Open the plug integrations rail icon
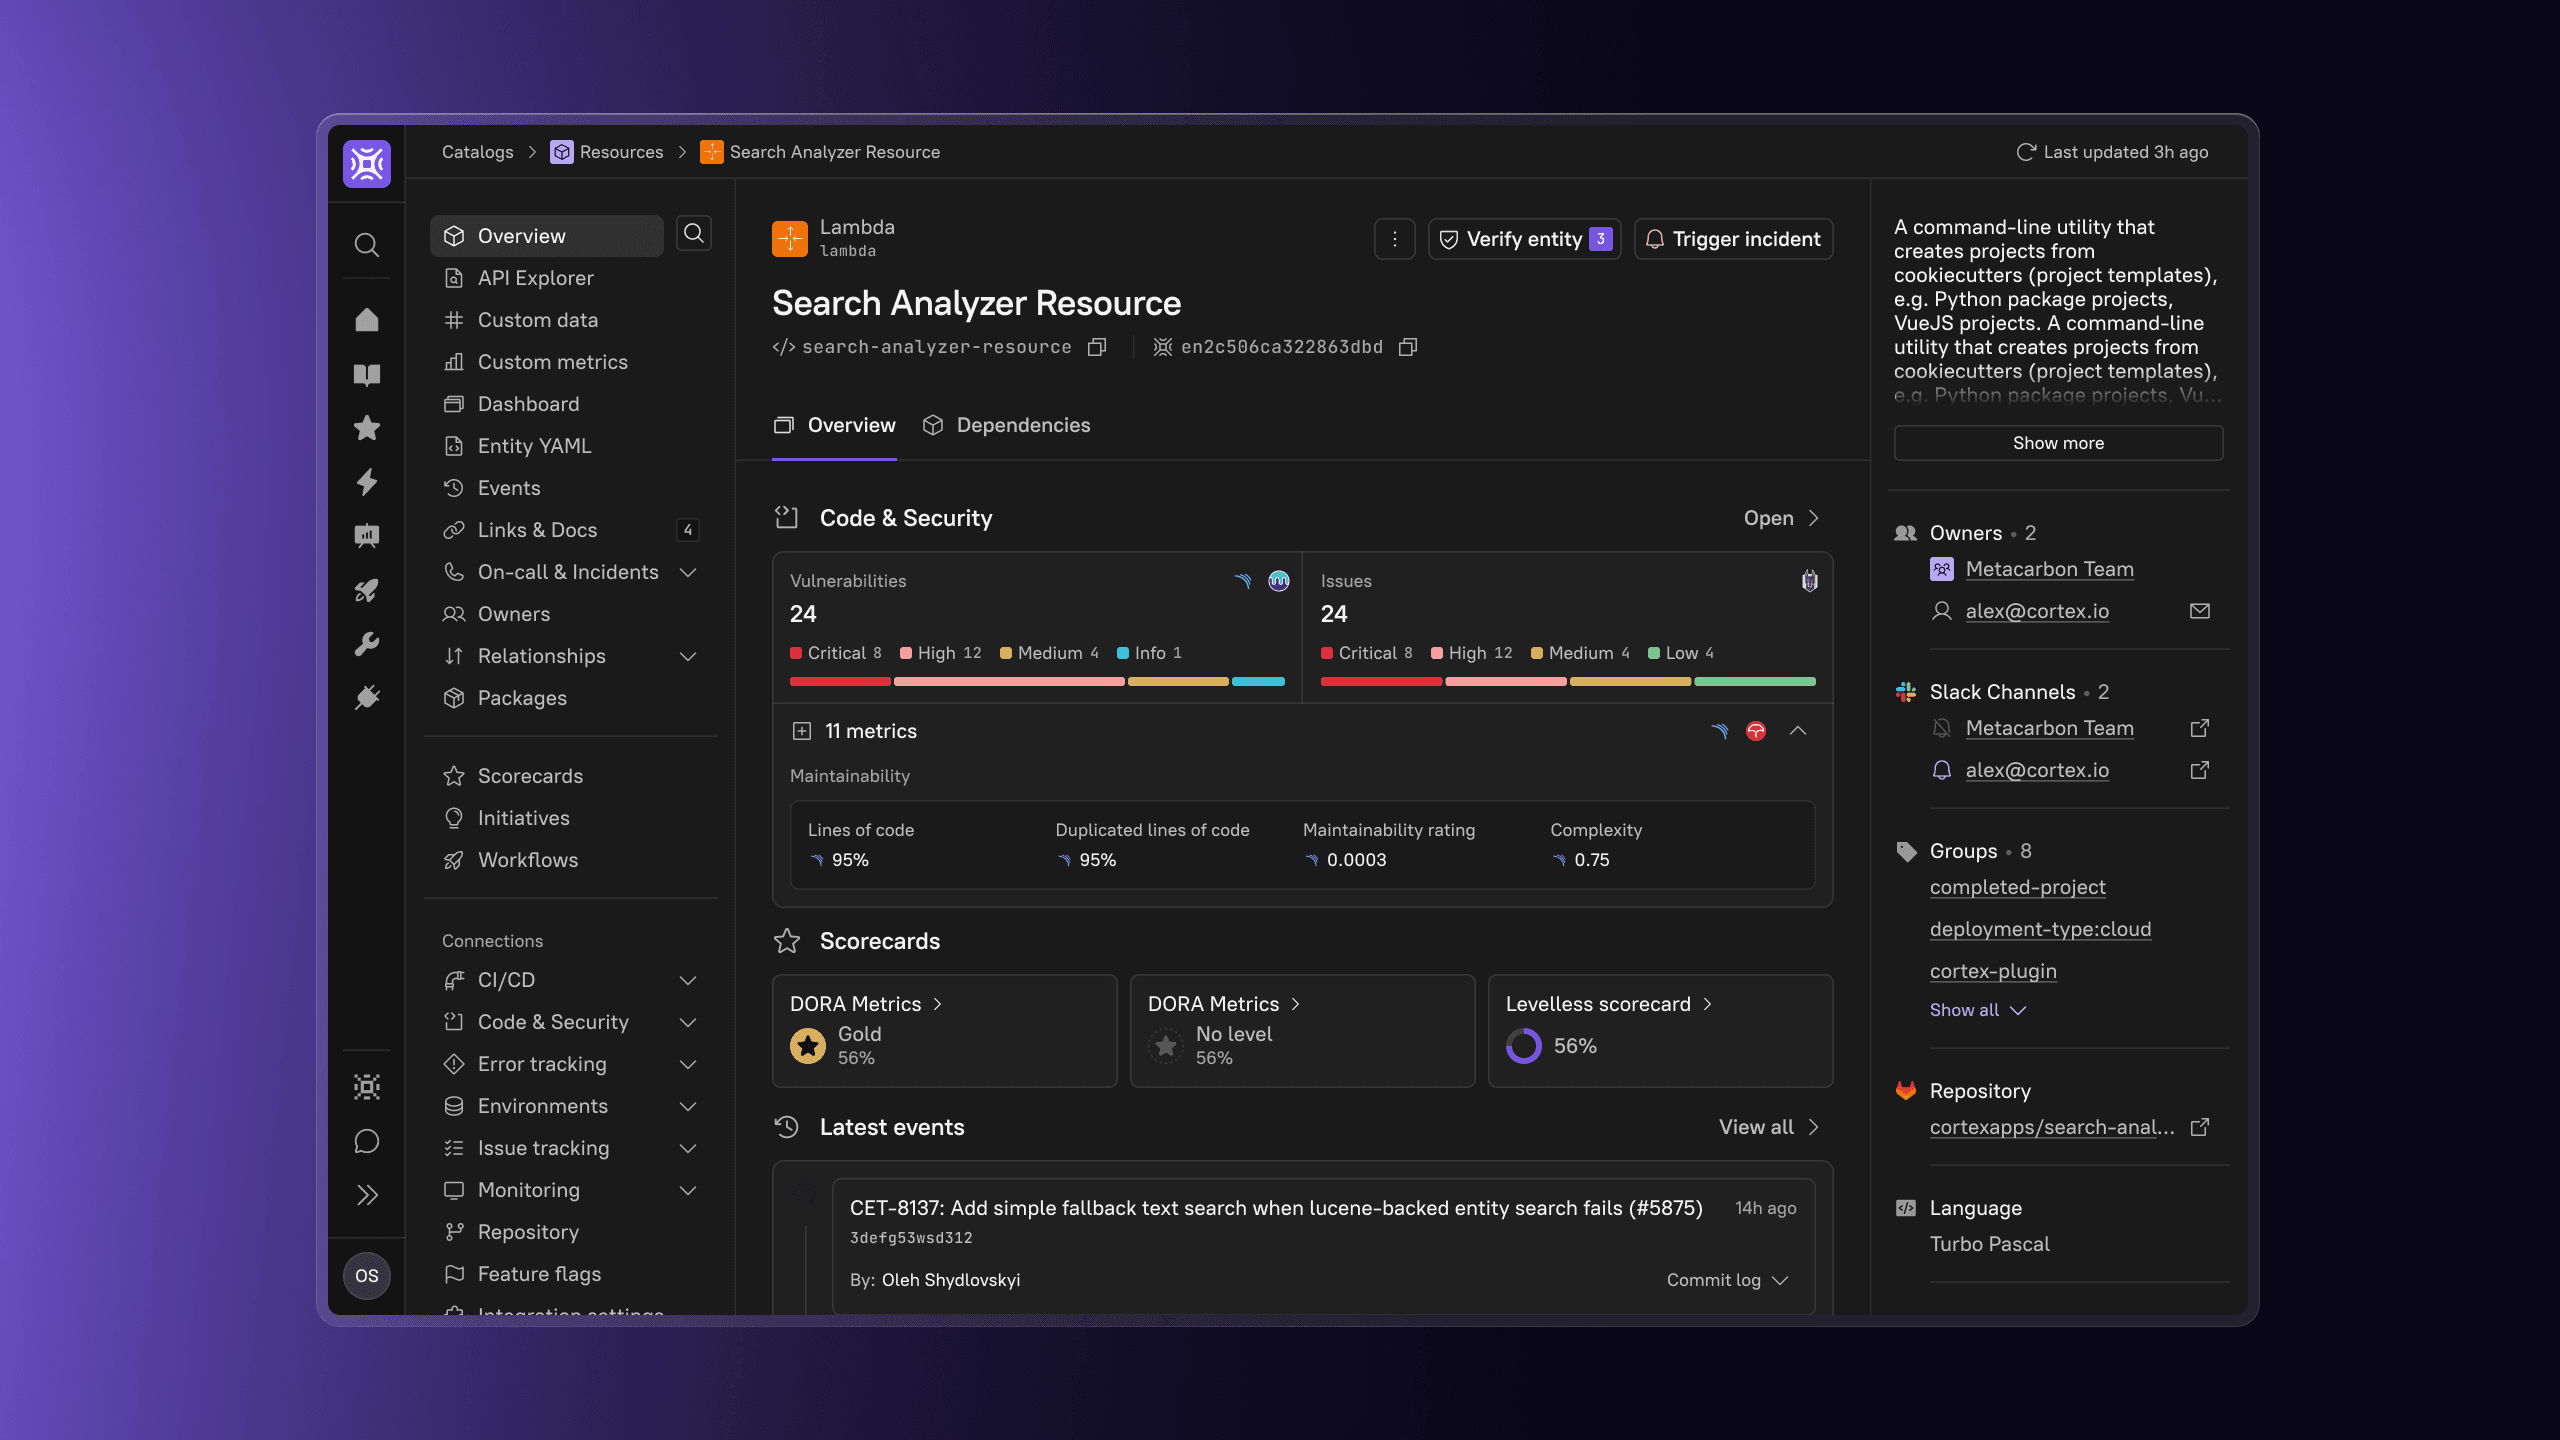This screenshot has width=2560, height=1440. click(x=366, y=698)
